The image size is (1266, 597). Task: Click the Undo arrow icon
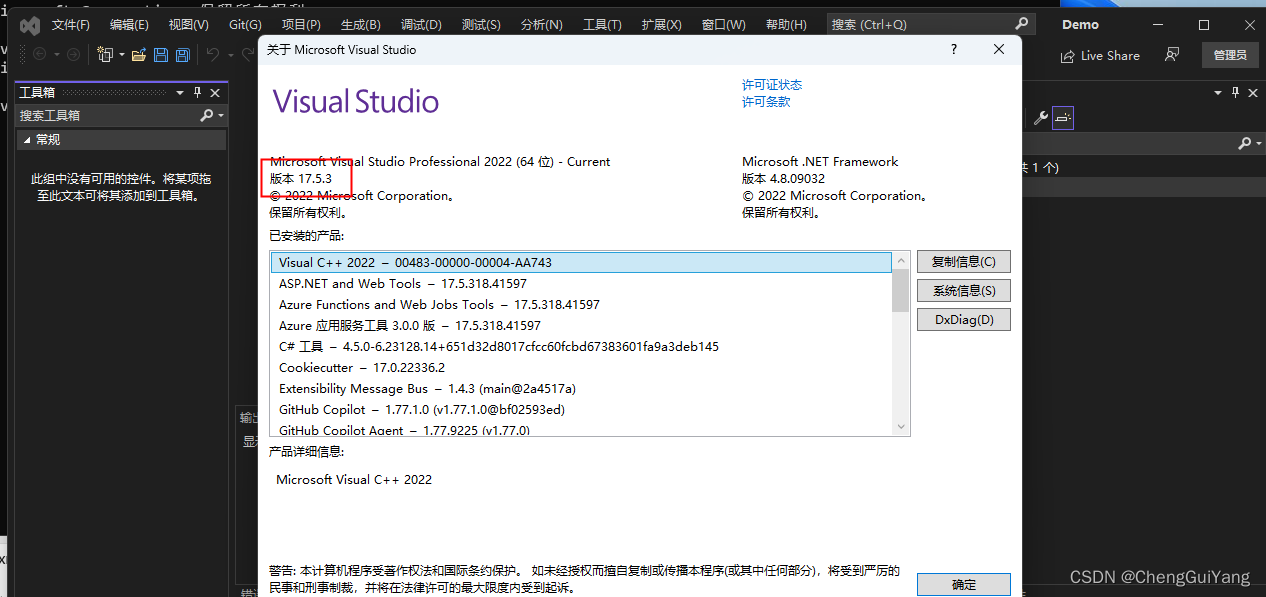[x=213, y=55]
